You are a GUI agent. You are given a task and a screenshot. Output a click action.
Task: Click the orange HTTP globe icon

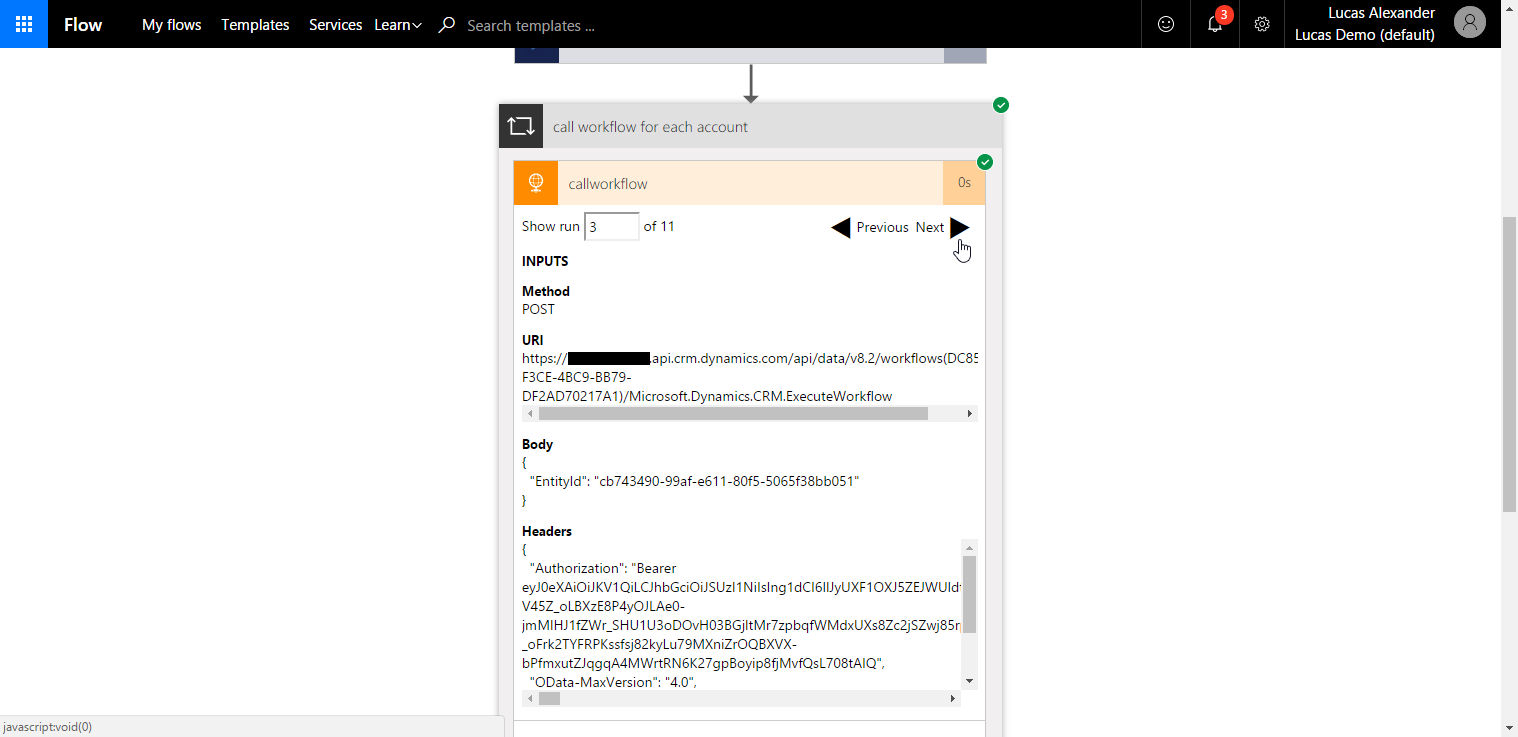[x=536, y=183]
